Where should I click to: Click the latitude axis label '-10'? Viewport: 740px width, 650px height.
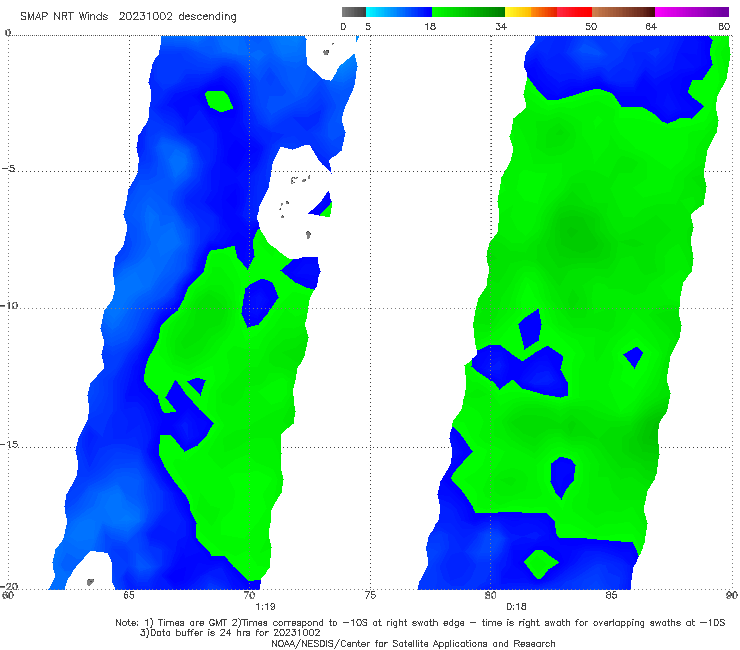click(x=9, y=305)
